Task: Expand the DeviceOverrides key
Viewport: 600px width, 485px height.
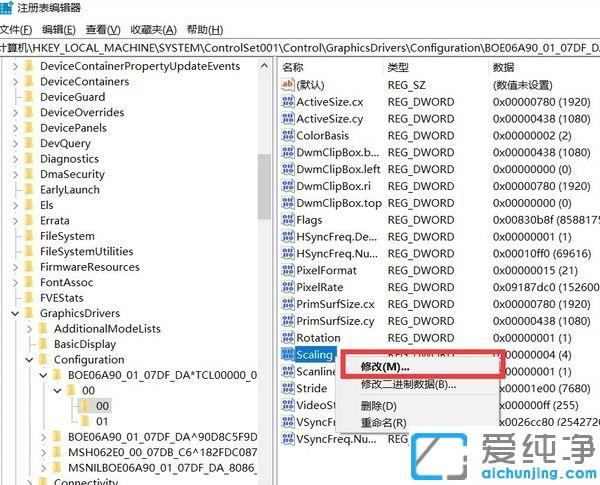Action: coord(15,113)
